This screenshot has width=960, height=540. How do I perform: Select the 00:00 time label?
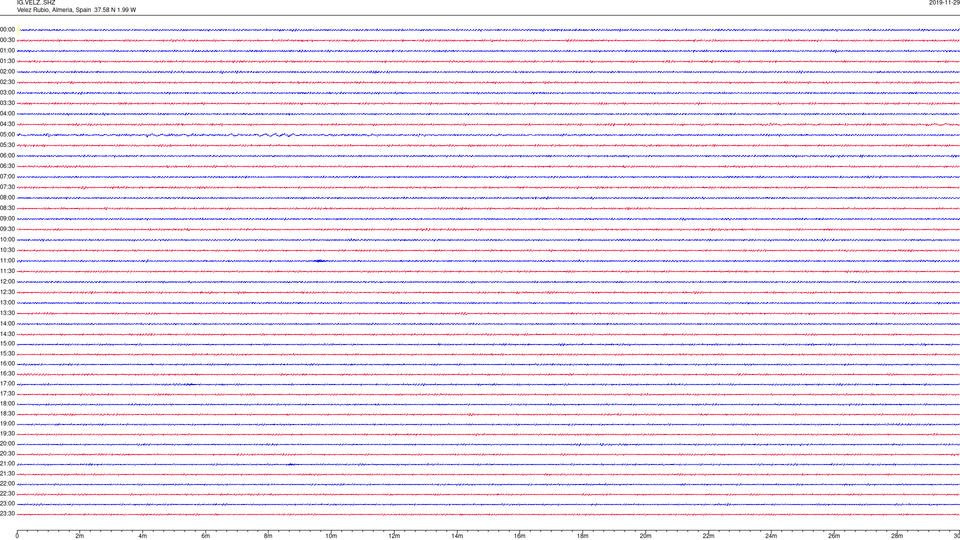tap(7, 29)
